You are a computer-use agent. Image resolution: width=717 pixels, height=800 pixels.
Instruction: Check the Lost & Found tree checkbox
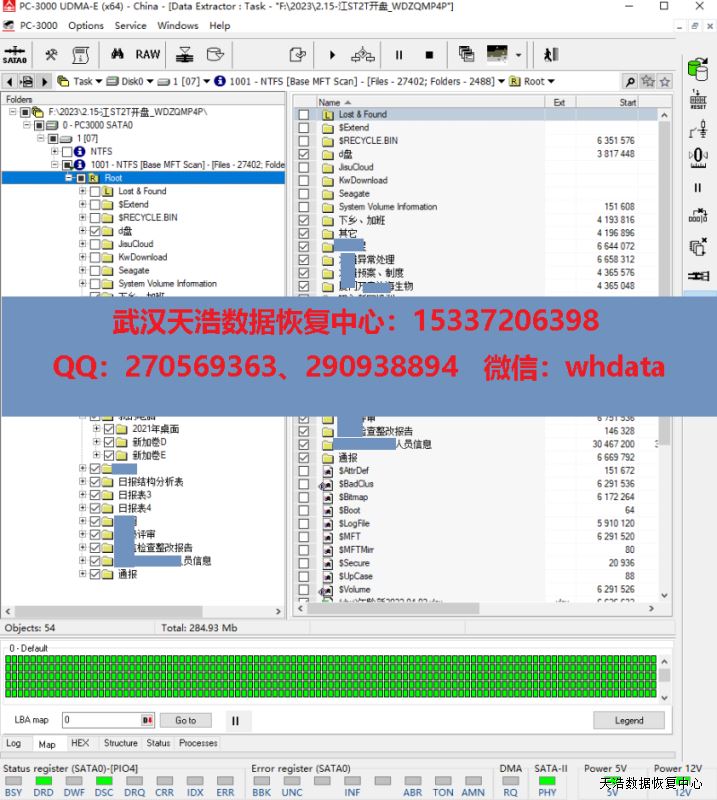pos(95,191)
